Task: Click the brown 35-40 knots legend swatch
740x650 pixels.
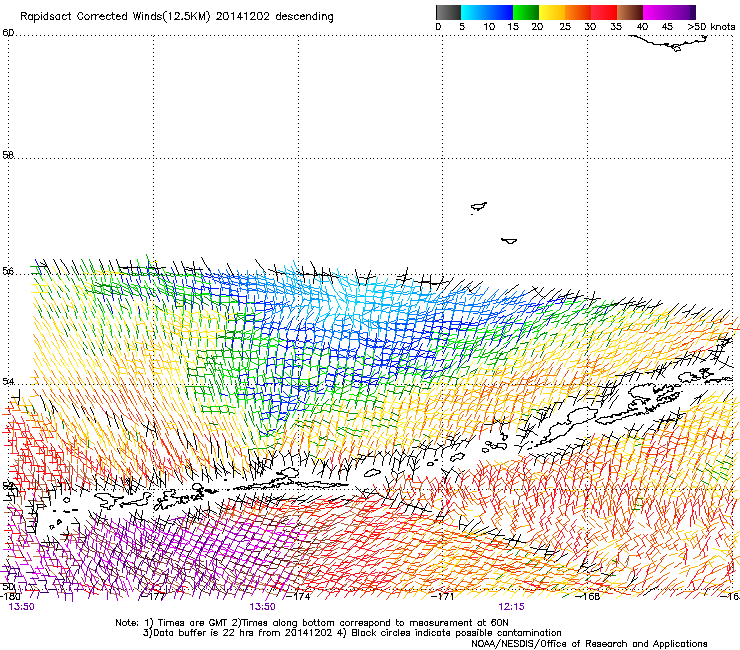Action: (630, 12)
